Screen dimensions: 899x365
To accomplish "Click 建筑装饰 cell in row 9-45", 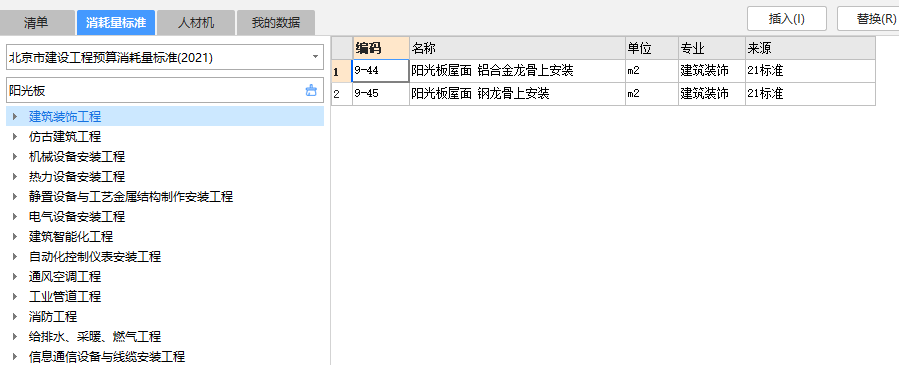I will point(712,94).
